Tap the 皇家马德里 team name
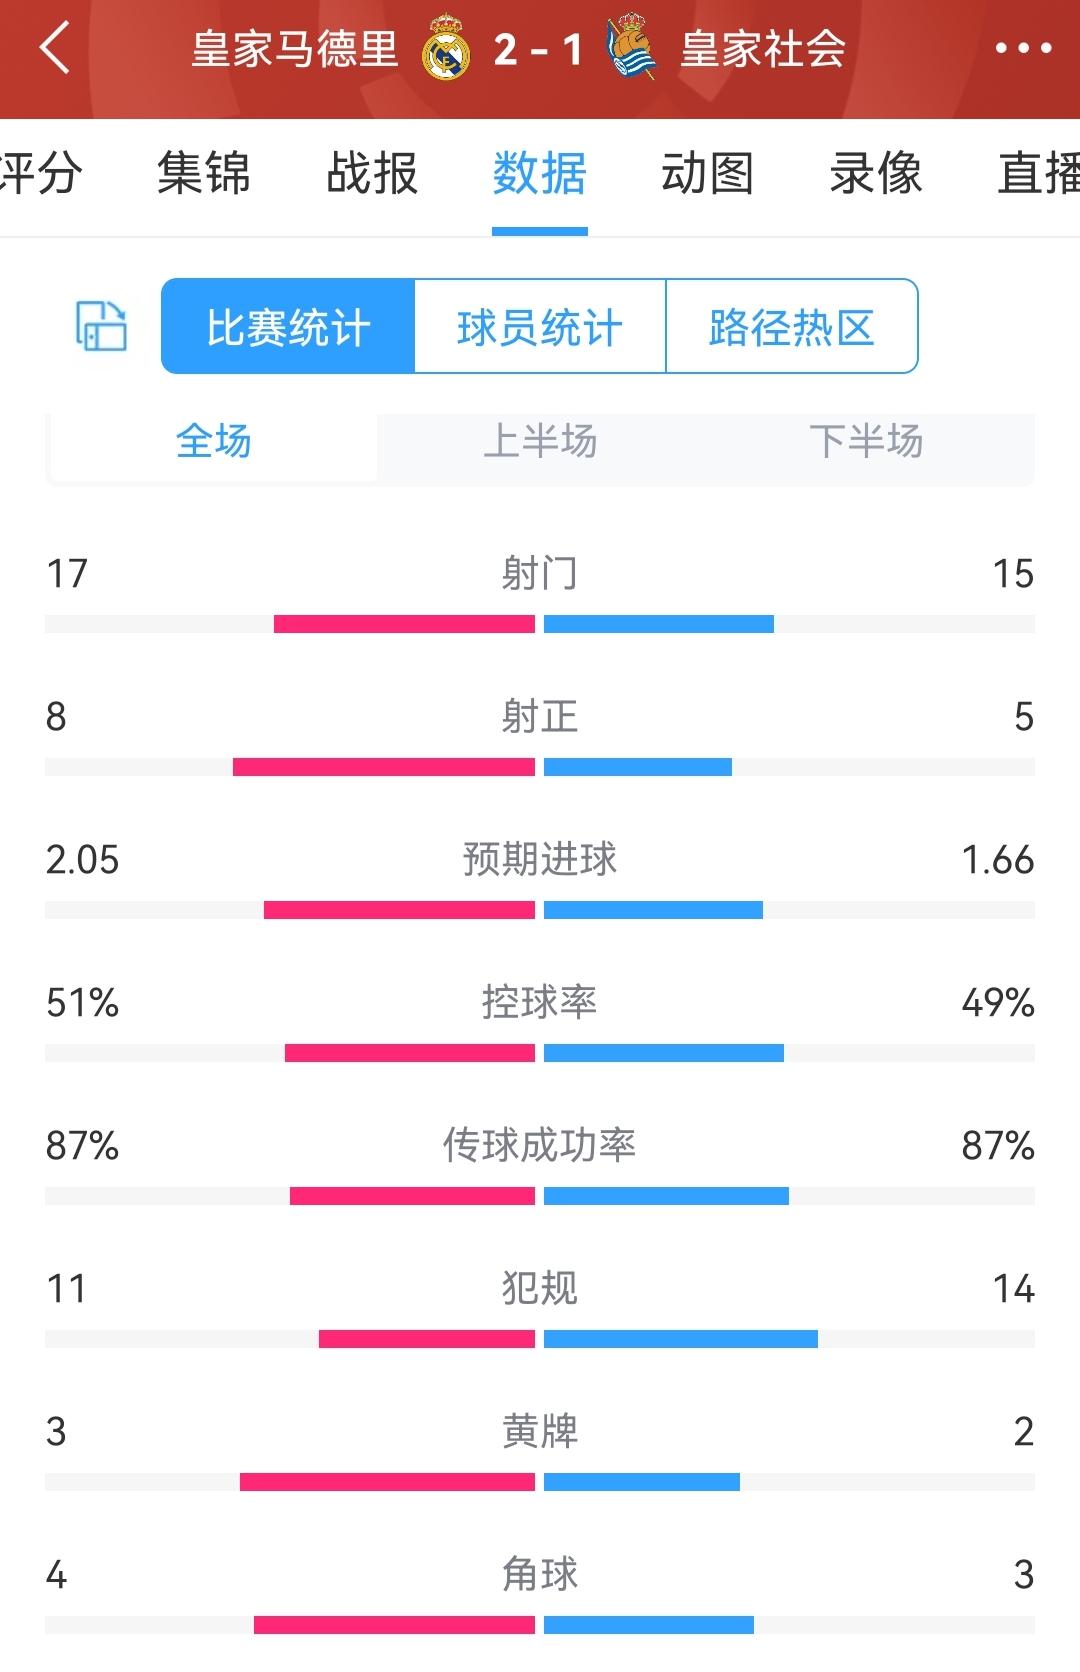This screenshot has width=1080, height=1672. point(295,49)
